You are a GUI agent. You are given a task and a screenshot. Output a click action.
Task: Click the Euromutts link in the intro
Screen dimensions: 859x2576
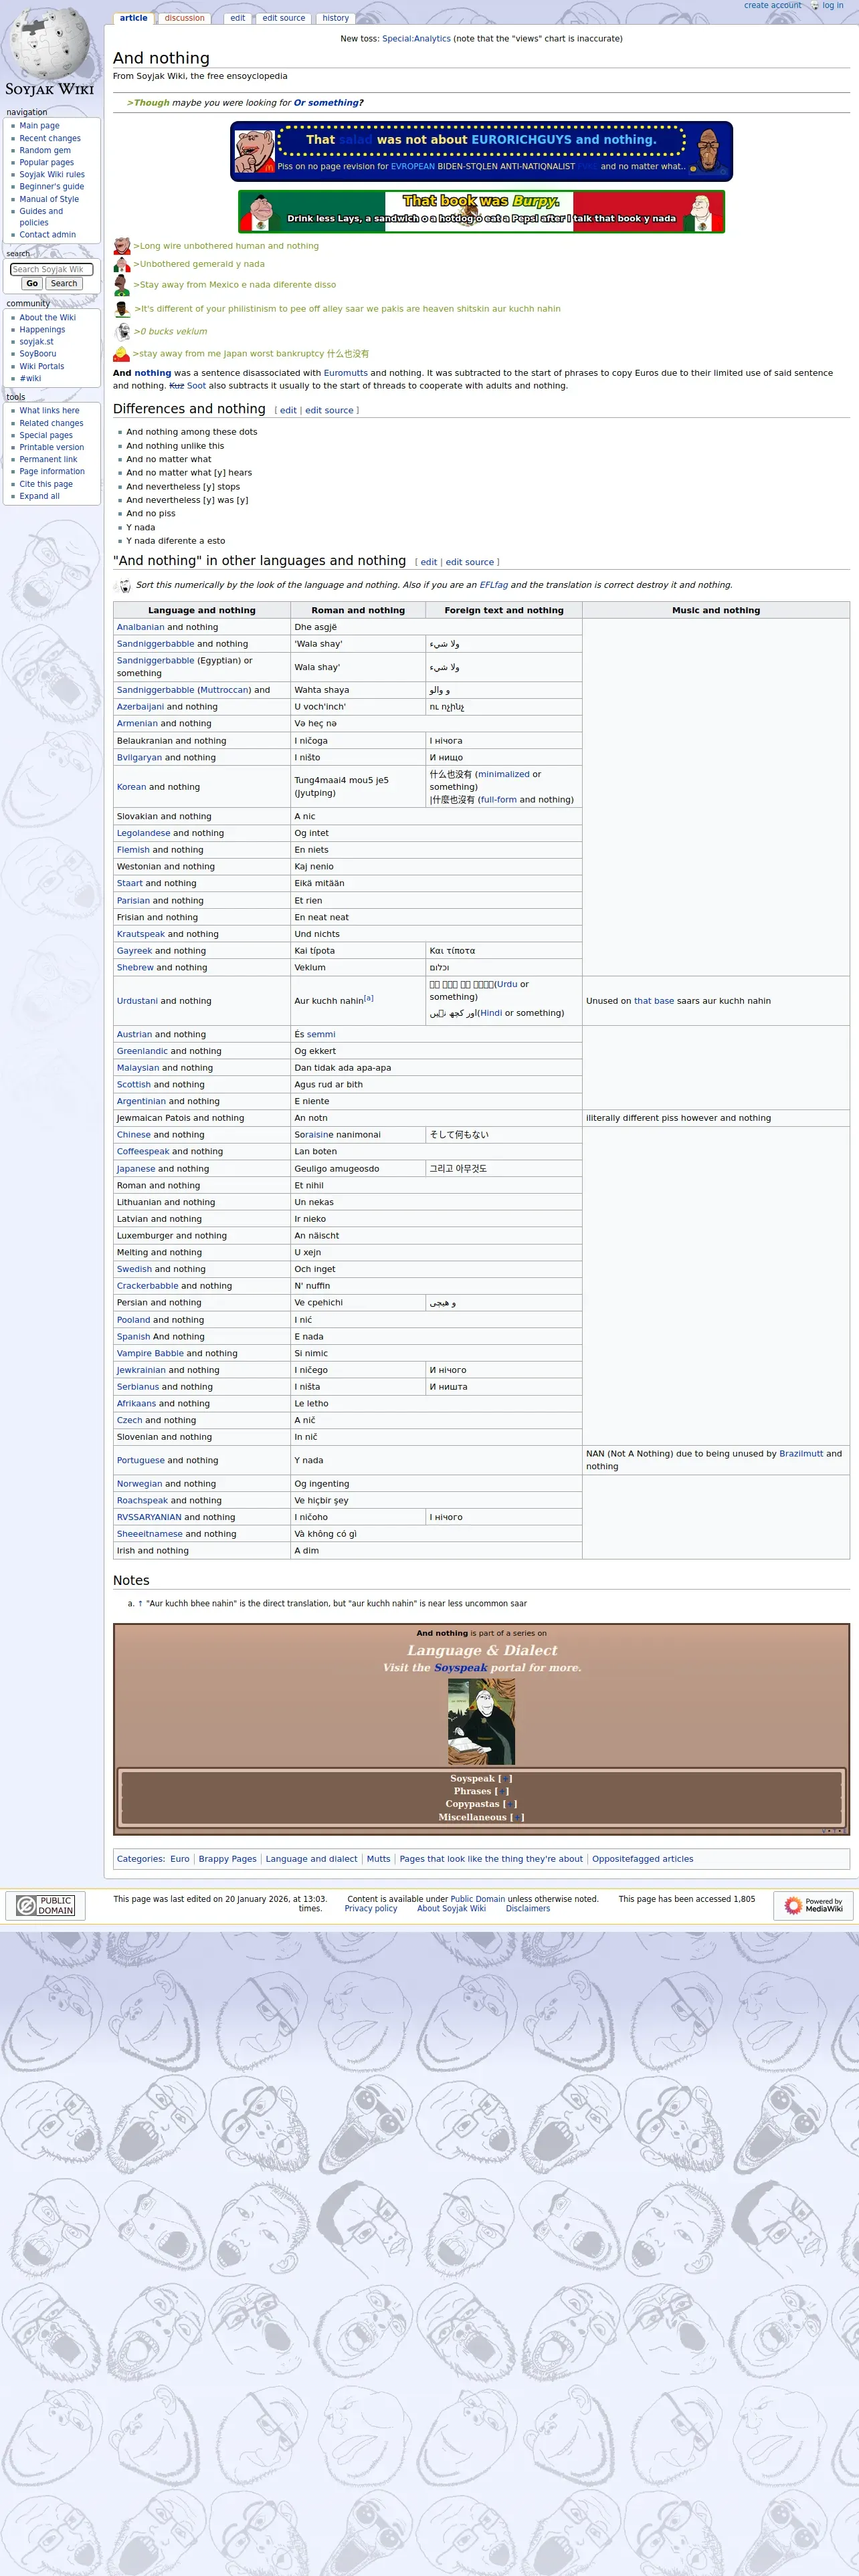(x=345, y=373)
